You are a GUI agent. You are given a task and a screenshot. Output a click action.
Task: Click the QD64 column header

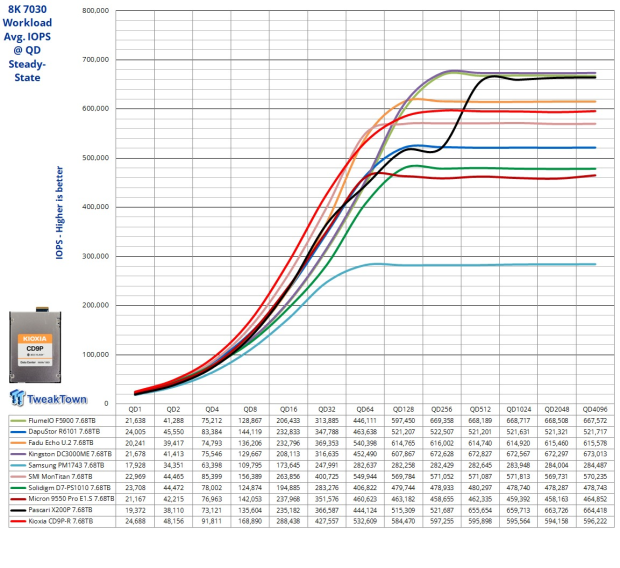365,409
